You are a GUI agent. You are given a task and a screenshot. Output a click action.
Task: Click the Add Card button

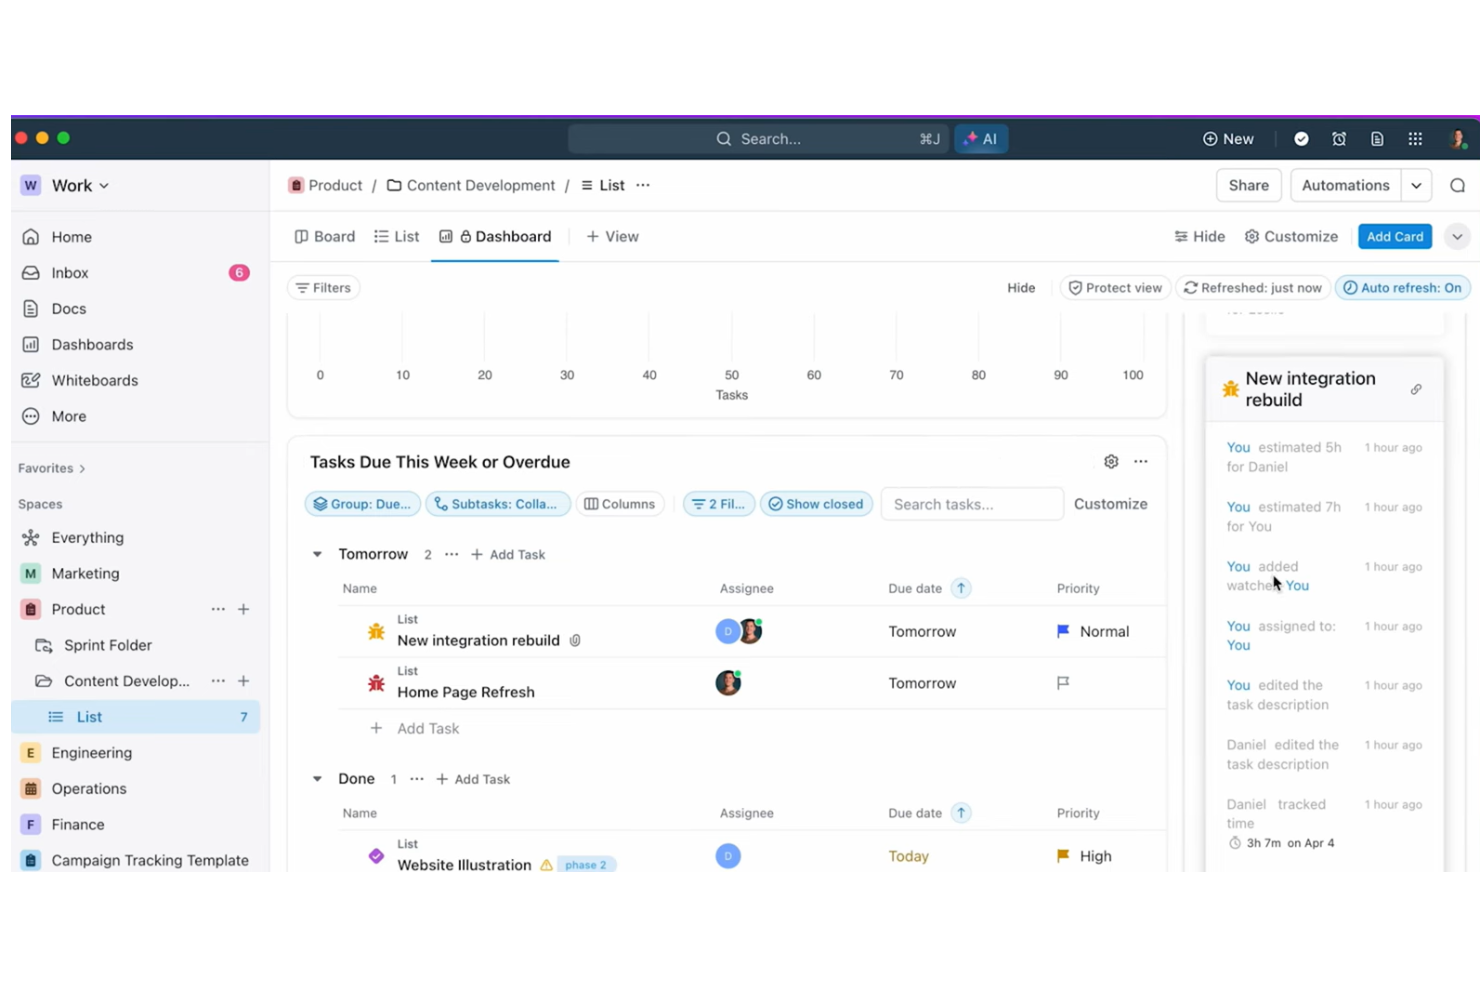click(1394, 236)
